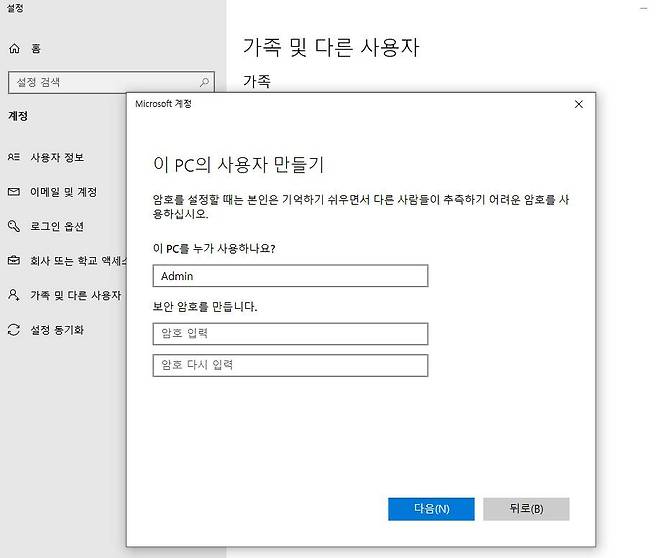
Task: Click the 설정 검색 search box
Action: click(111, 82)
